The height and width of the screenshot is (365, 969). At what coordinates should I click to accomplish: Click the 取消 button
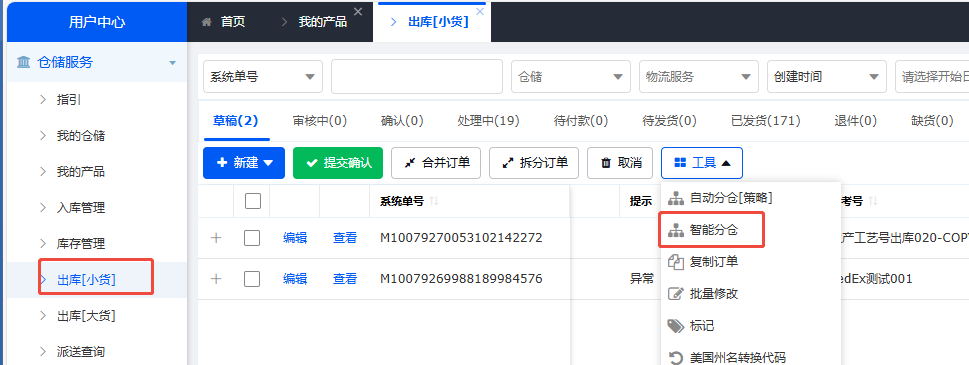click(x=620, y=163)
